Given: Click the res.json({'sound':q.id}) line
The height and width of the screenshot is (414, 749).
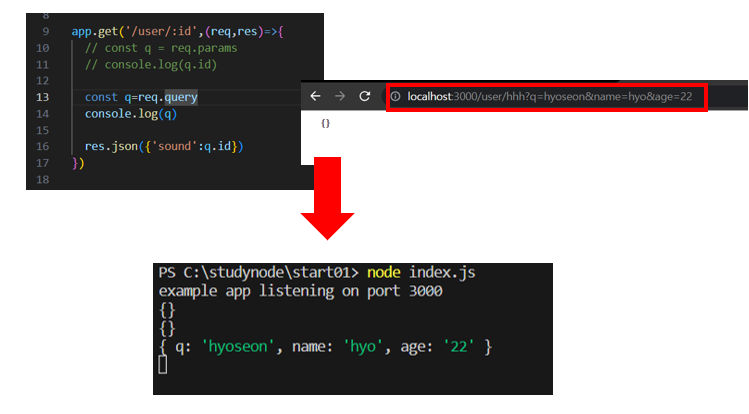Looking at the screenshot, I should pyautogui.click(x=164, y=146).
